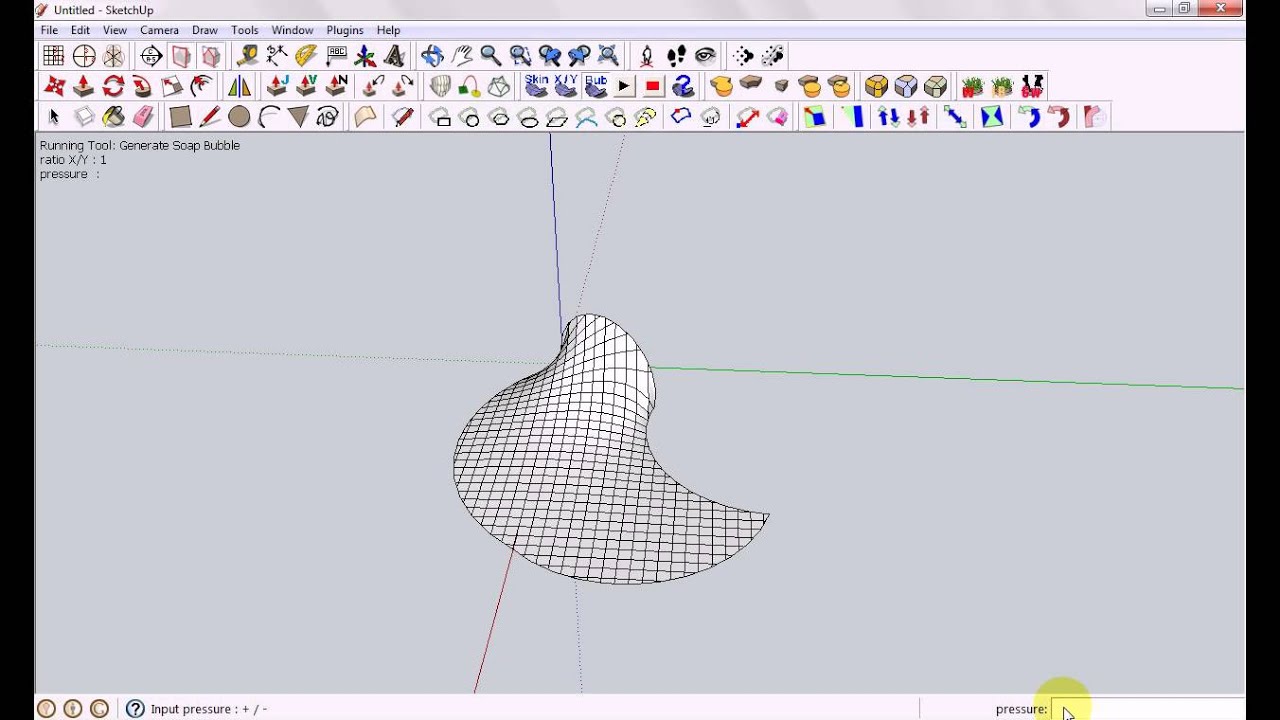
Task: Click the red redo curved arrow icon
Action: click(1058, 117)
